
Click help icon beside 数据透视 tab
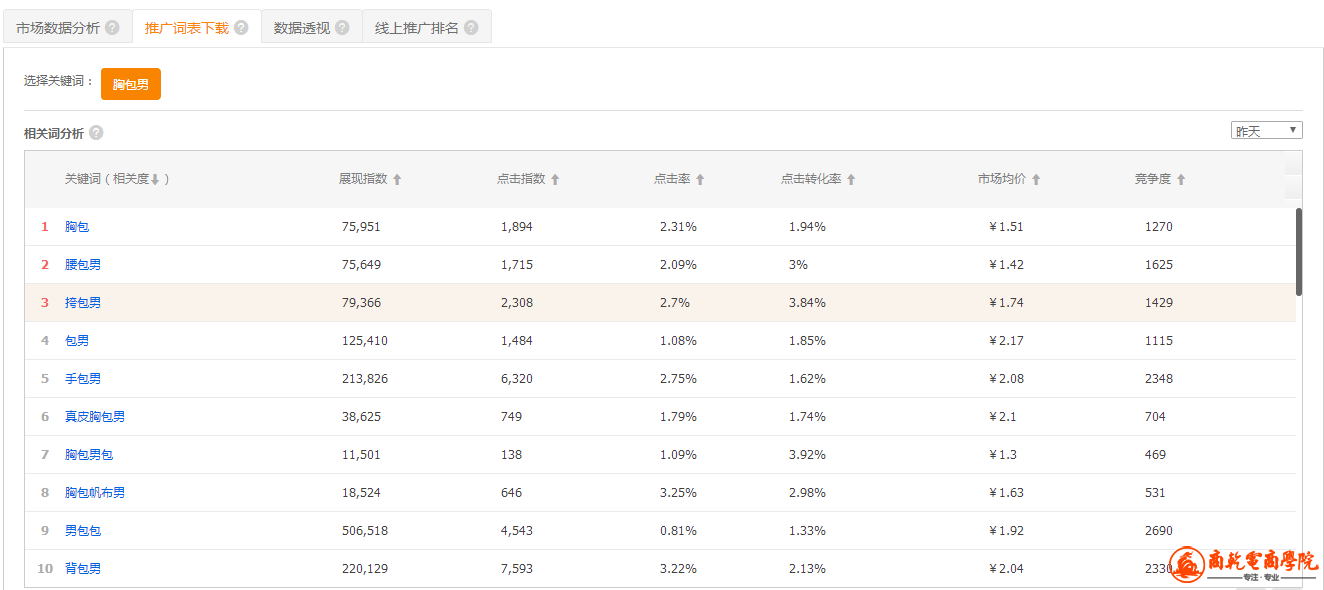pyautogui.click(x=342, y=28)
